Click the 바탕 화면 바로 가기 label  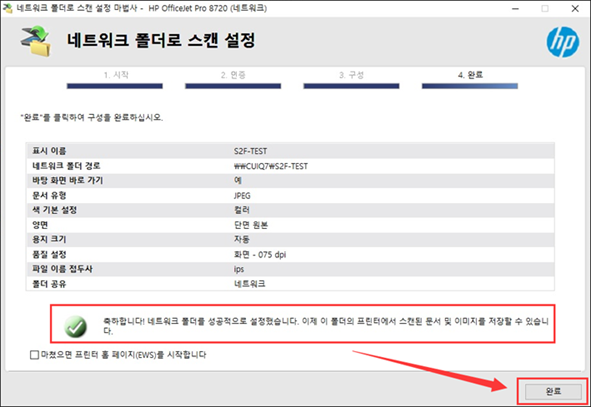coord(67,181)
